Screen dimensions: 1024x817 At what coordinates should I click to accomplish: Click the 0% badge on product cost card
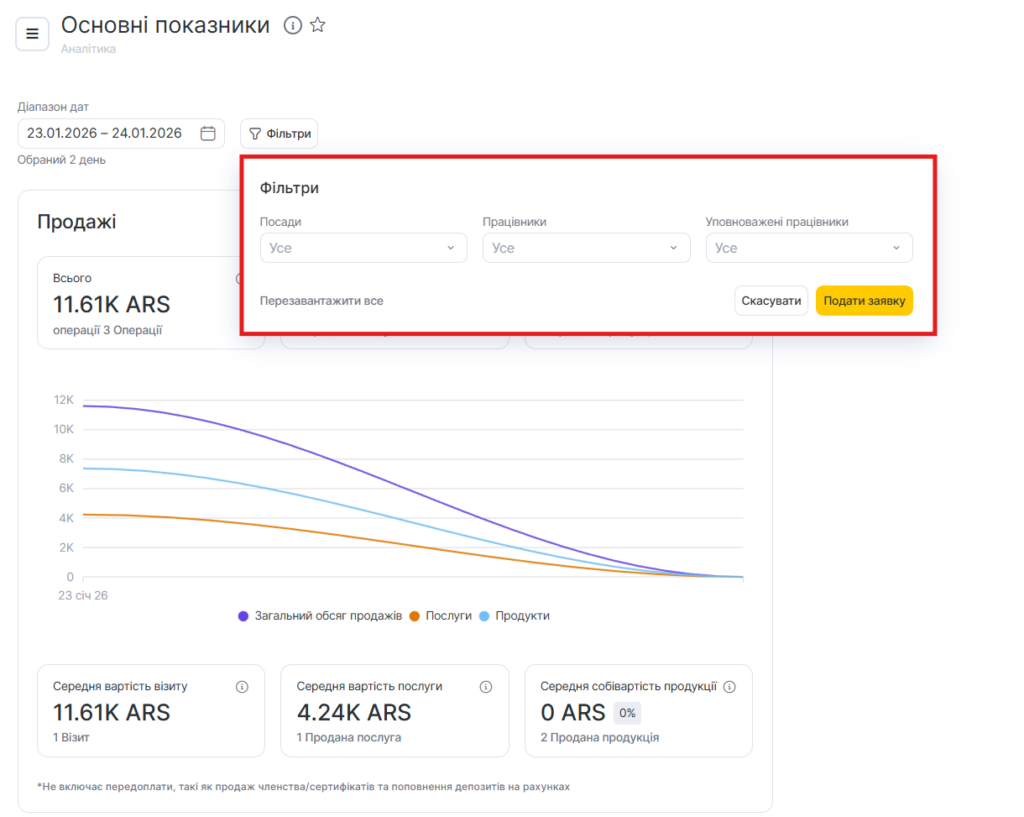[627, 713]
